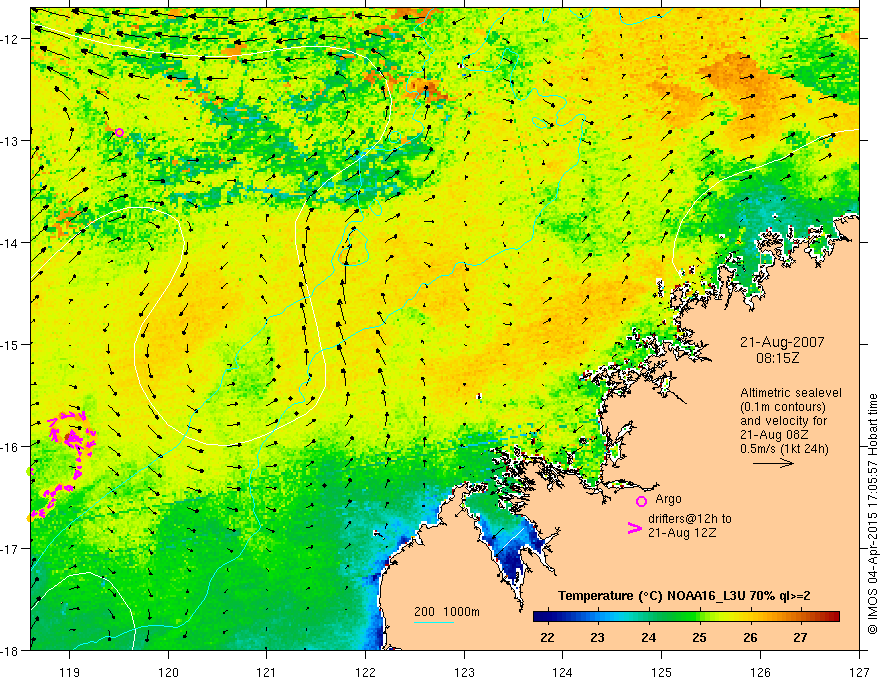Screen dimensions: 880x680
Task: Click the date text 21-Aug-2007
Action: (782, 342)
